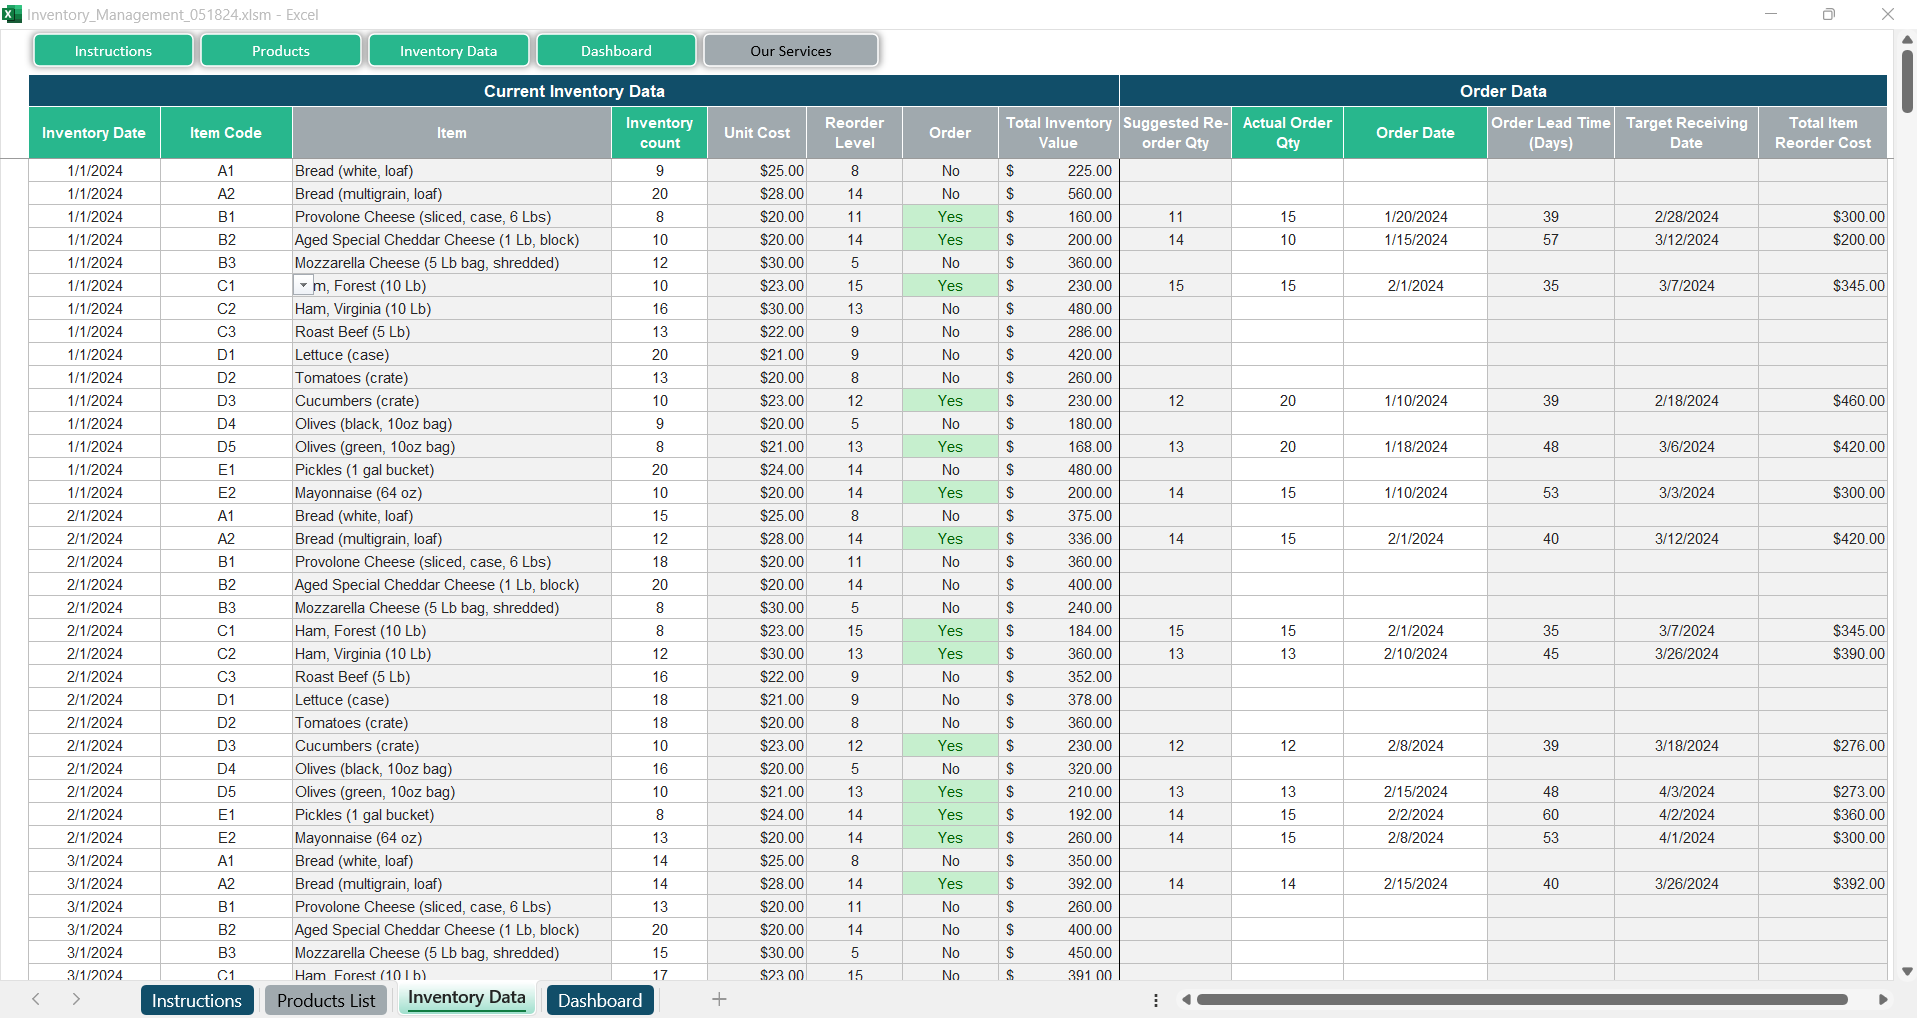Click the green Instructions button at top
This screenshot has height=1018, width=1917.
click(x=113, y=51)
